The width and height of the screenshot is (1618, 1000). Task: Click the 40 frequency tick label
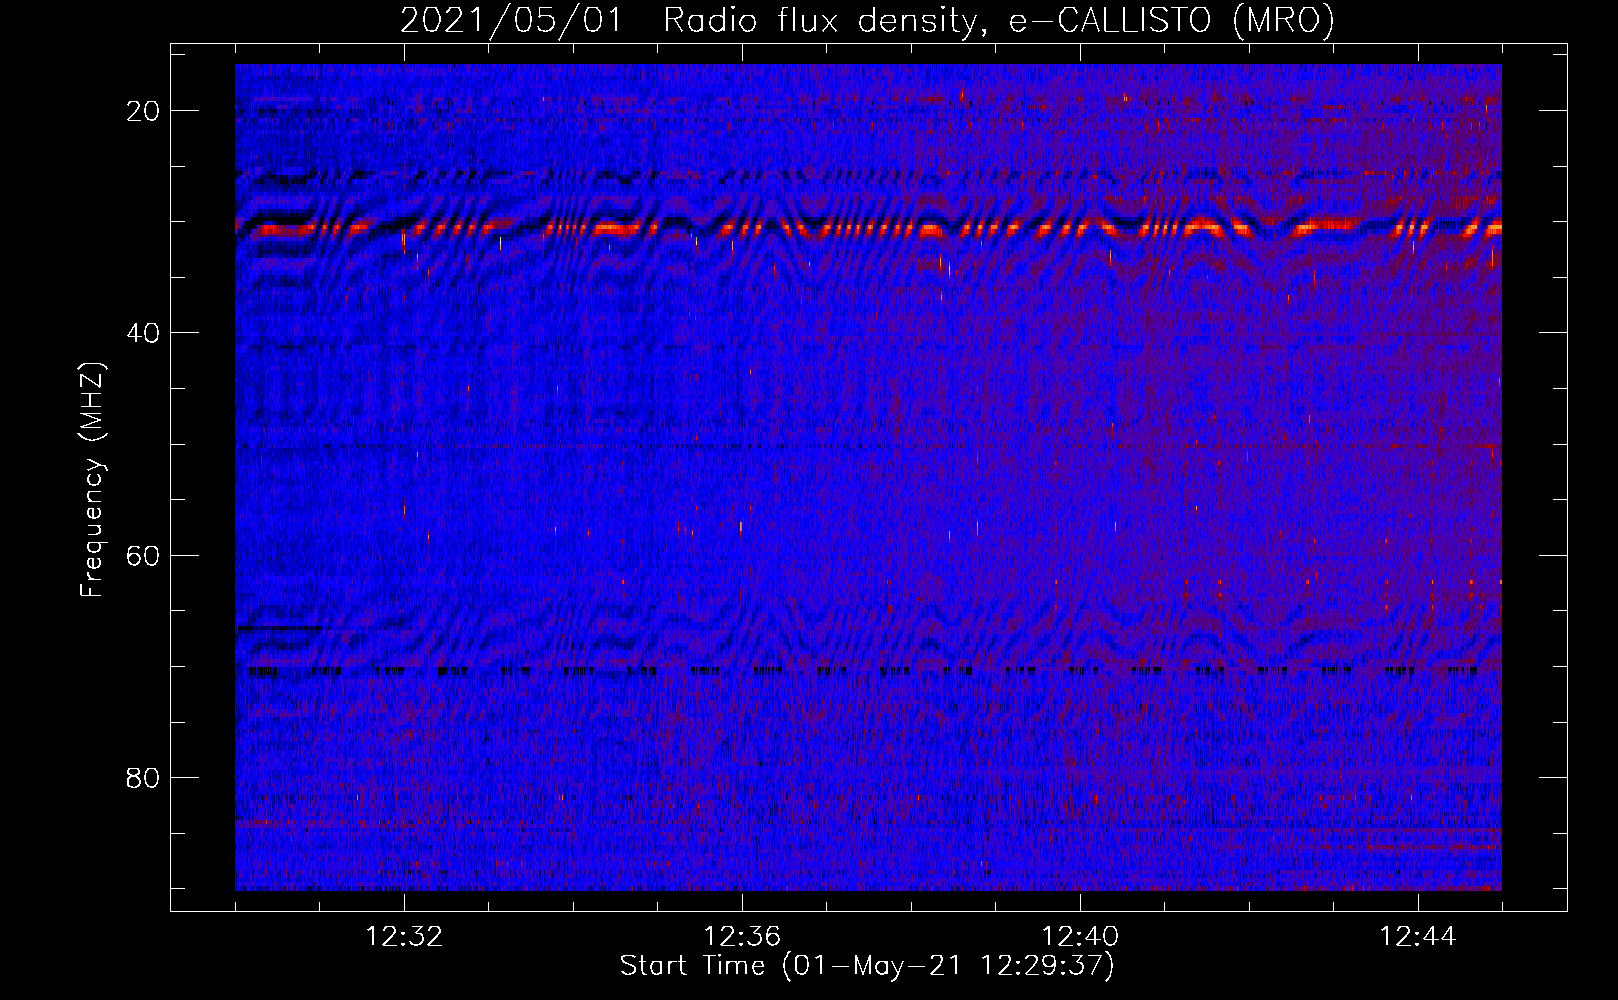click(144, 333)
